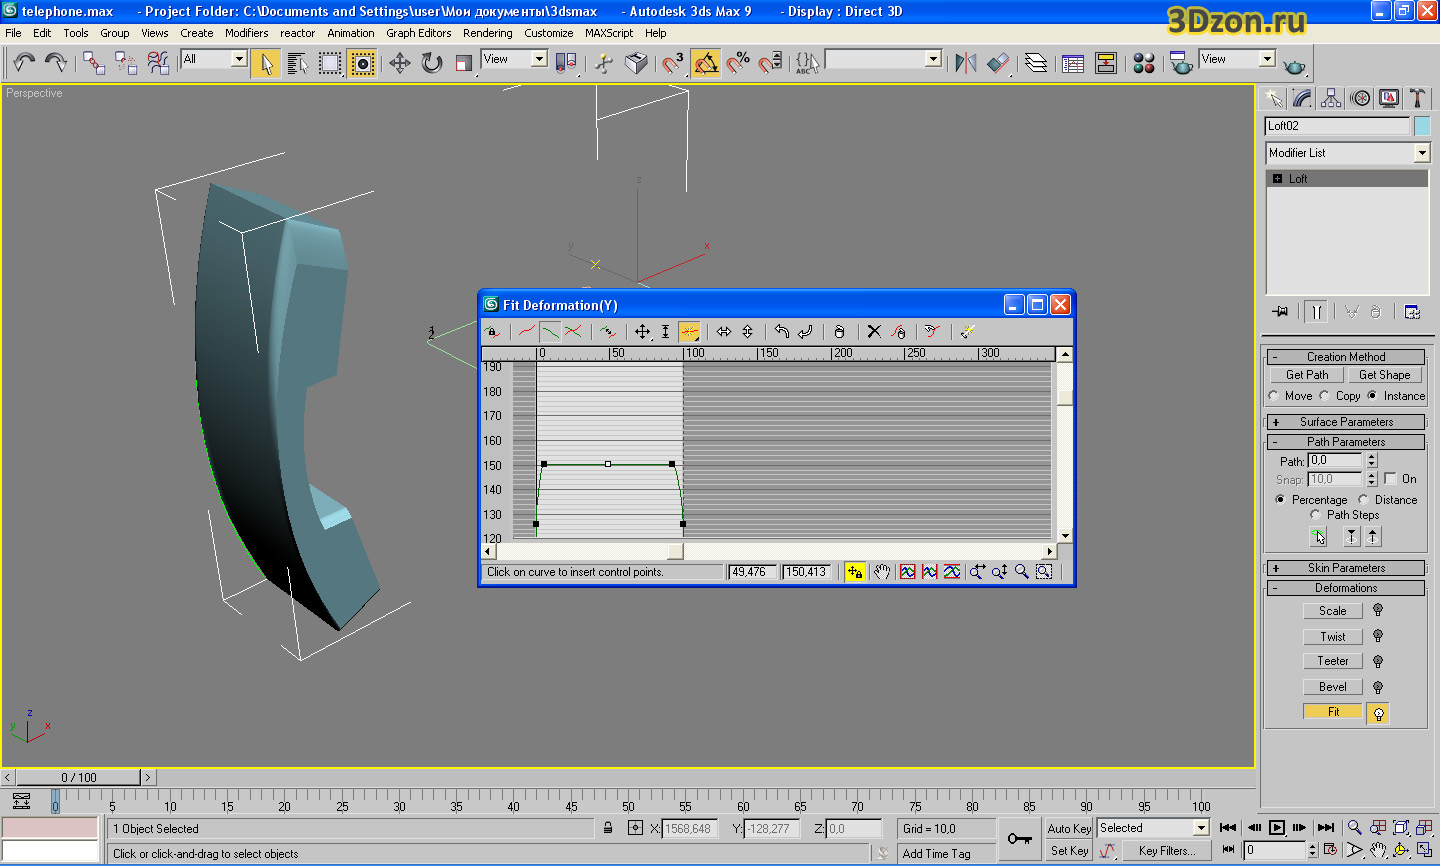Open the Modifiers menu

tap(246, 33)
